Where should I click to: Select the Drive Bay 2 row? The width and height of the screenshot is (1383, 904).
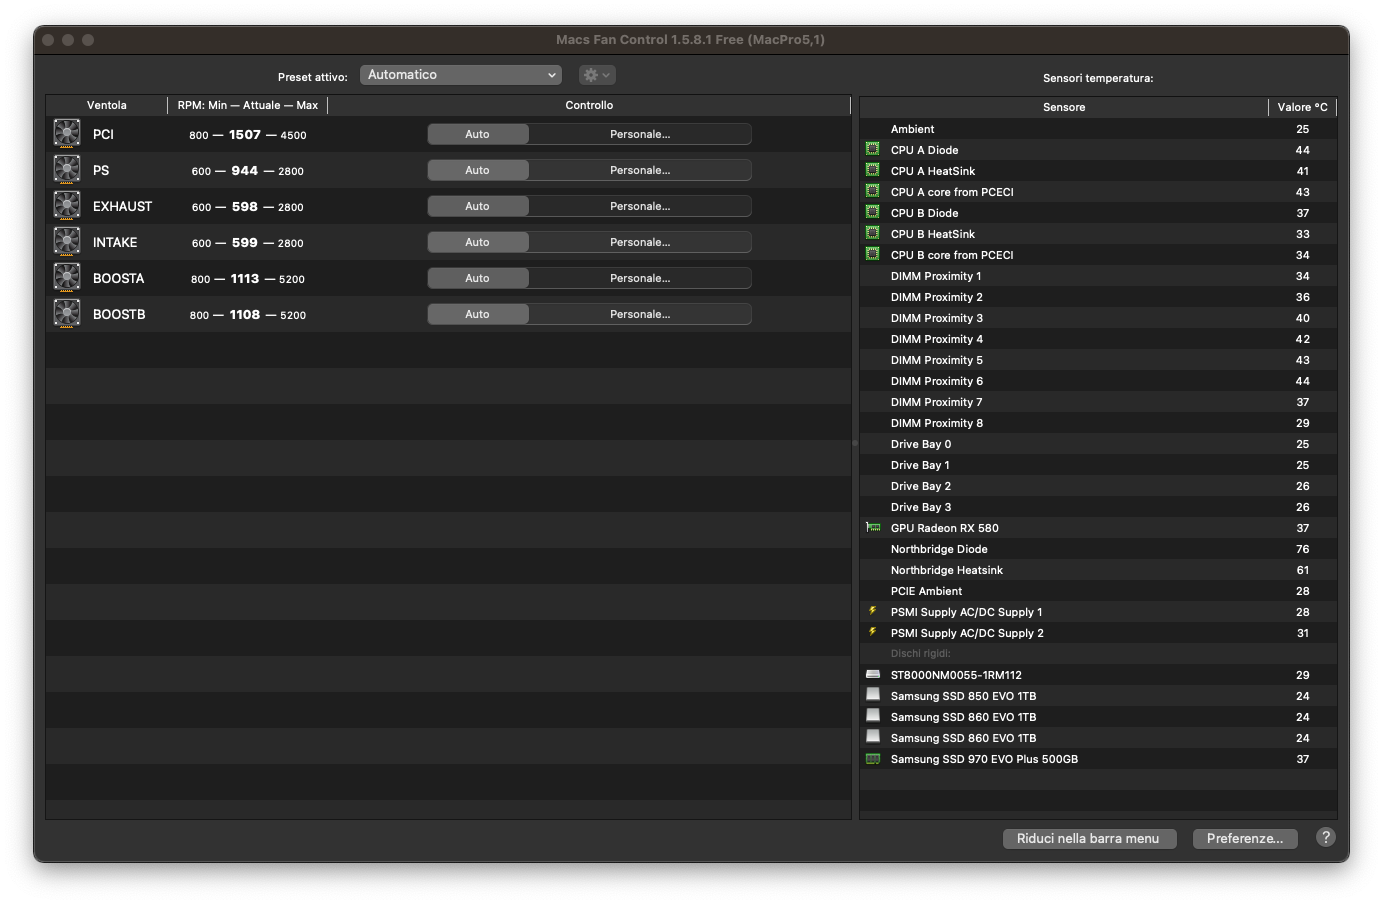tap(1098, 486)
